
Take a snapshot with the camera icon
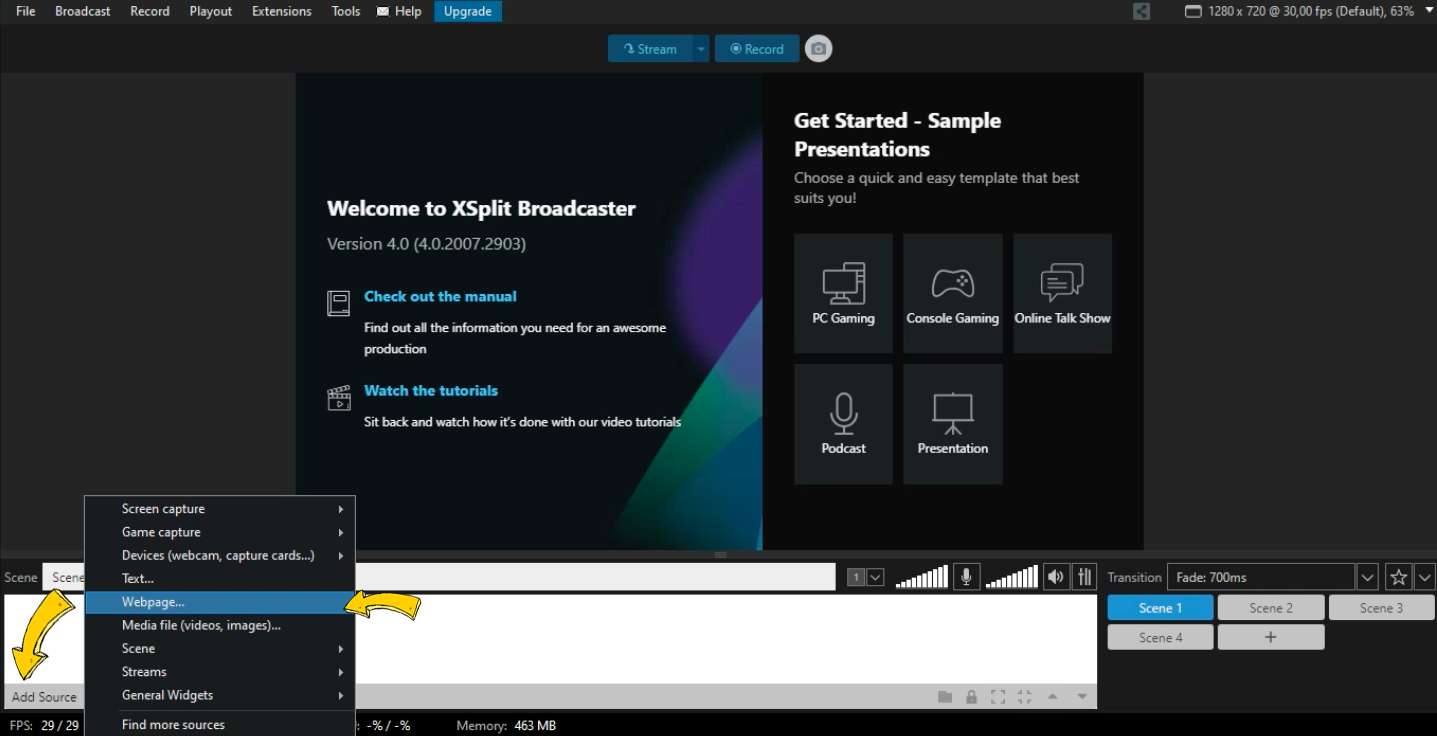(818, 48)
